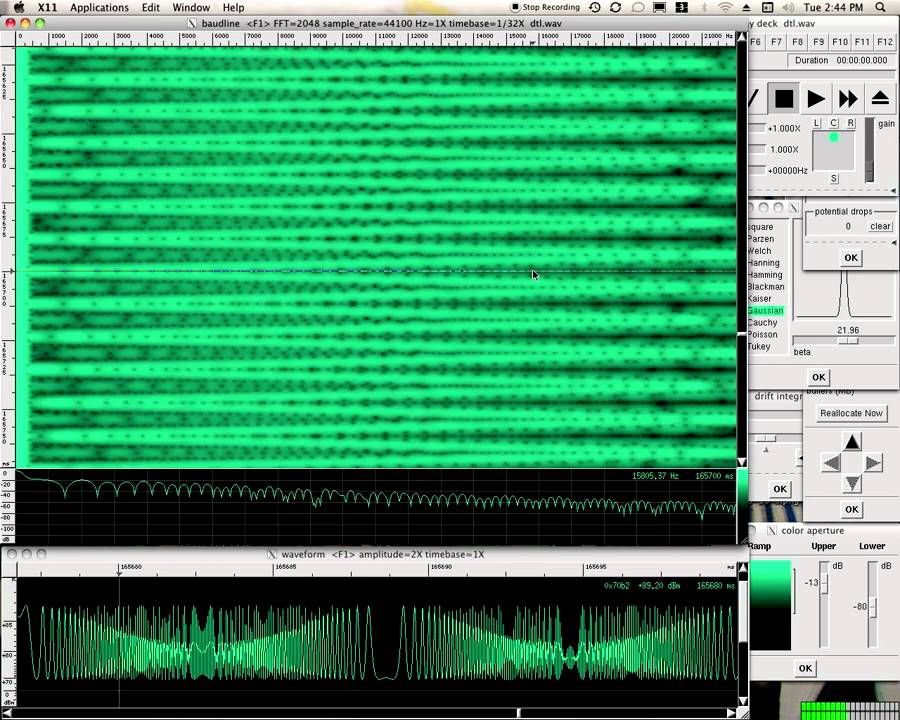Select the Blackman window type
The image size is (900, 720).
766,287
